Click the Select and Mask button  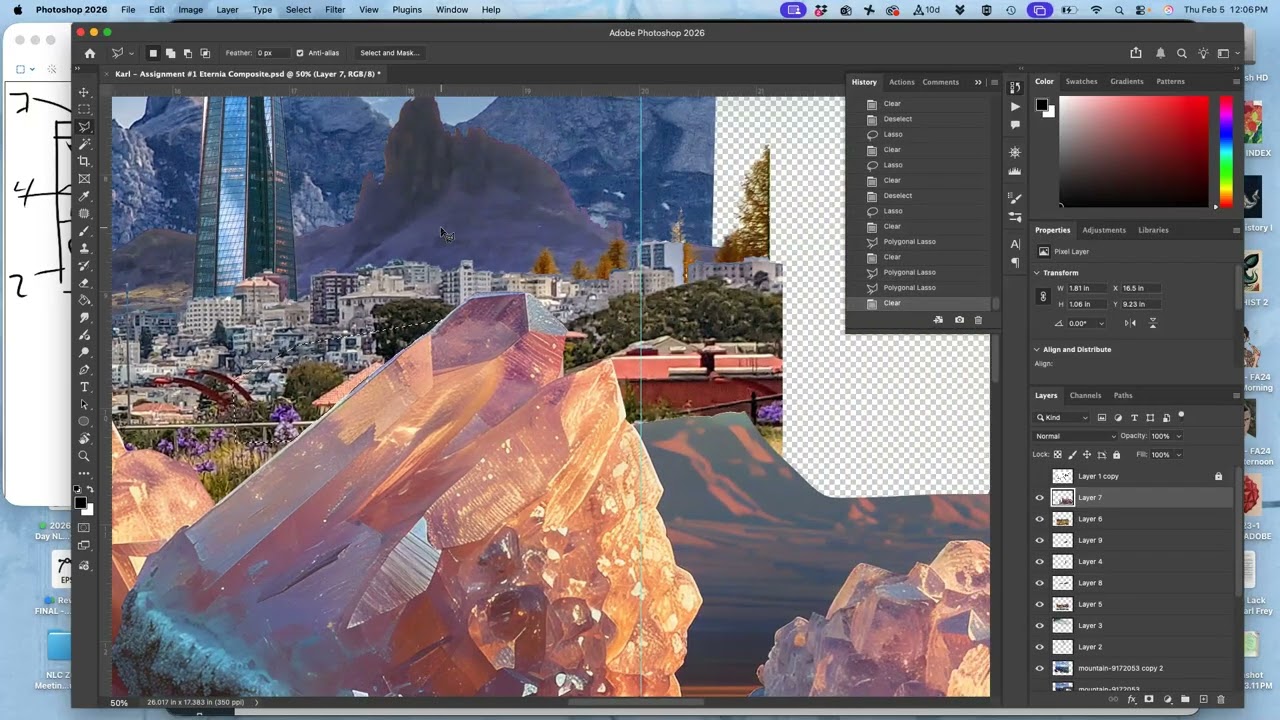pyautogui.click(x=389, y=53)
